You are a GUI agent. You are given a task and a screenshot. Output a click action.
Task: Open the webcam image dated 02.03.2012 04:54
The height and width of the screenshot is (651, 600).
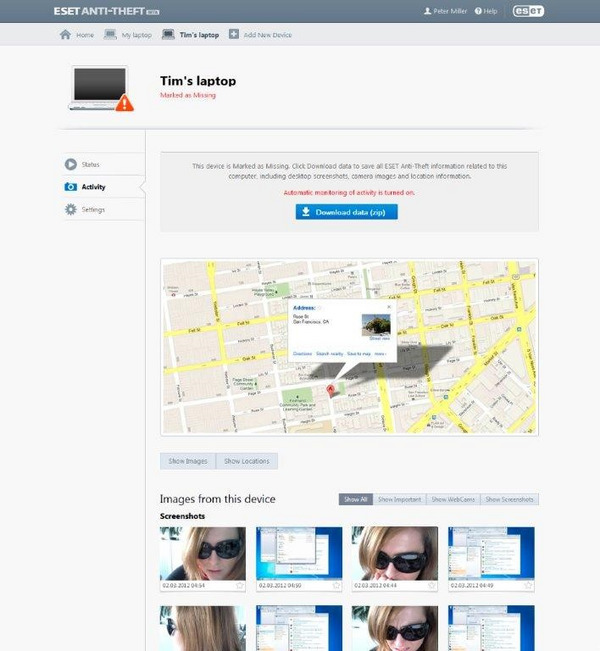[x=203, y=553]
